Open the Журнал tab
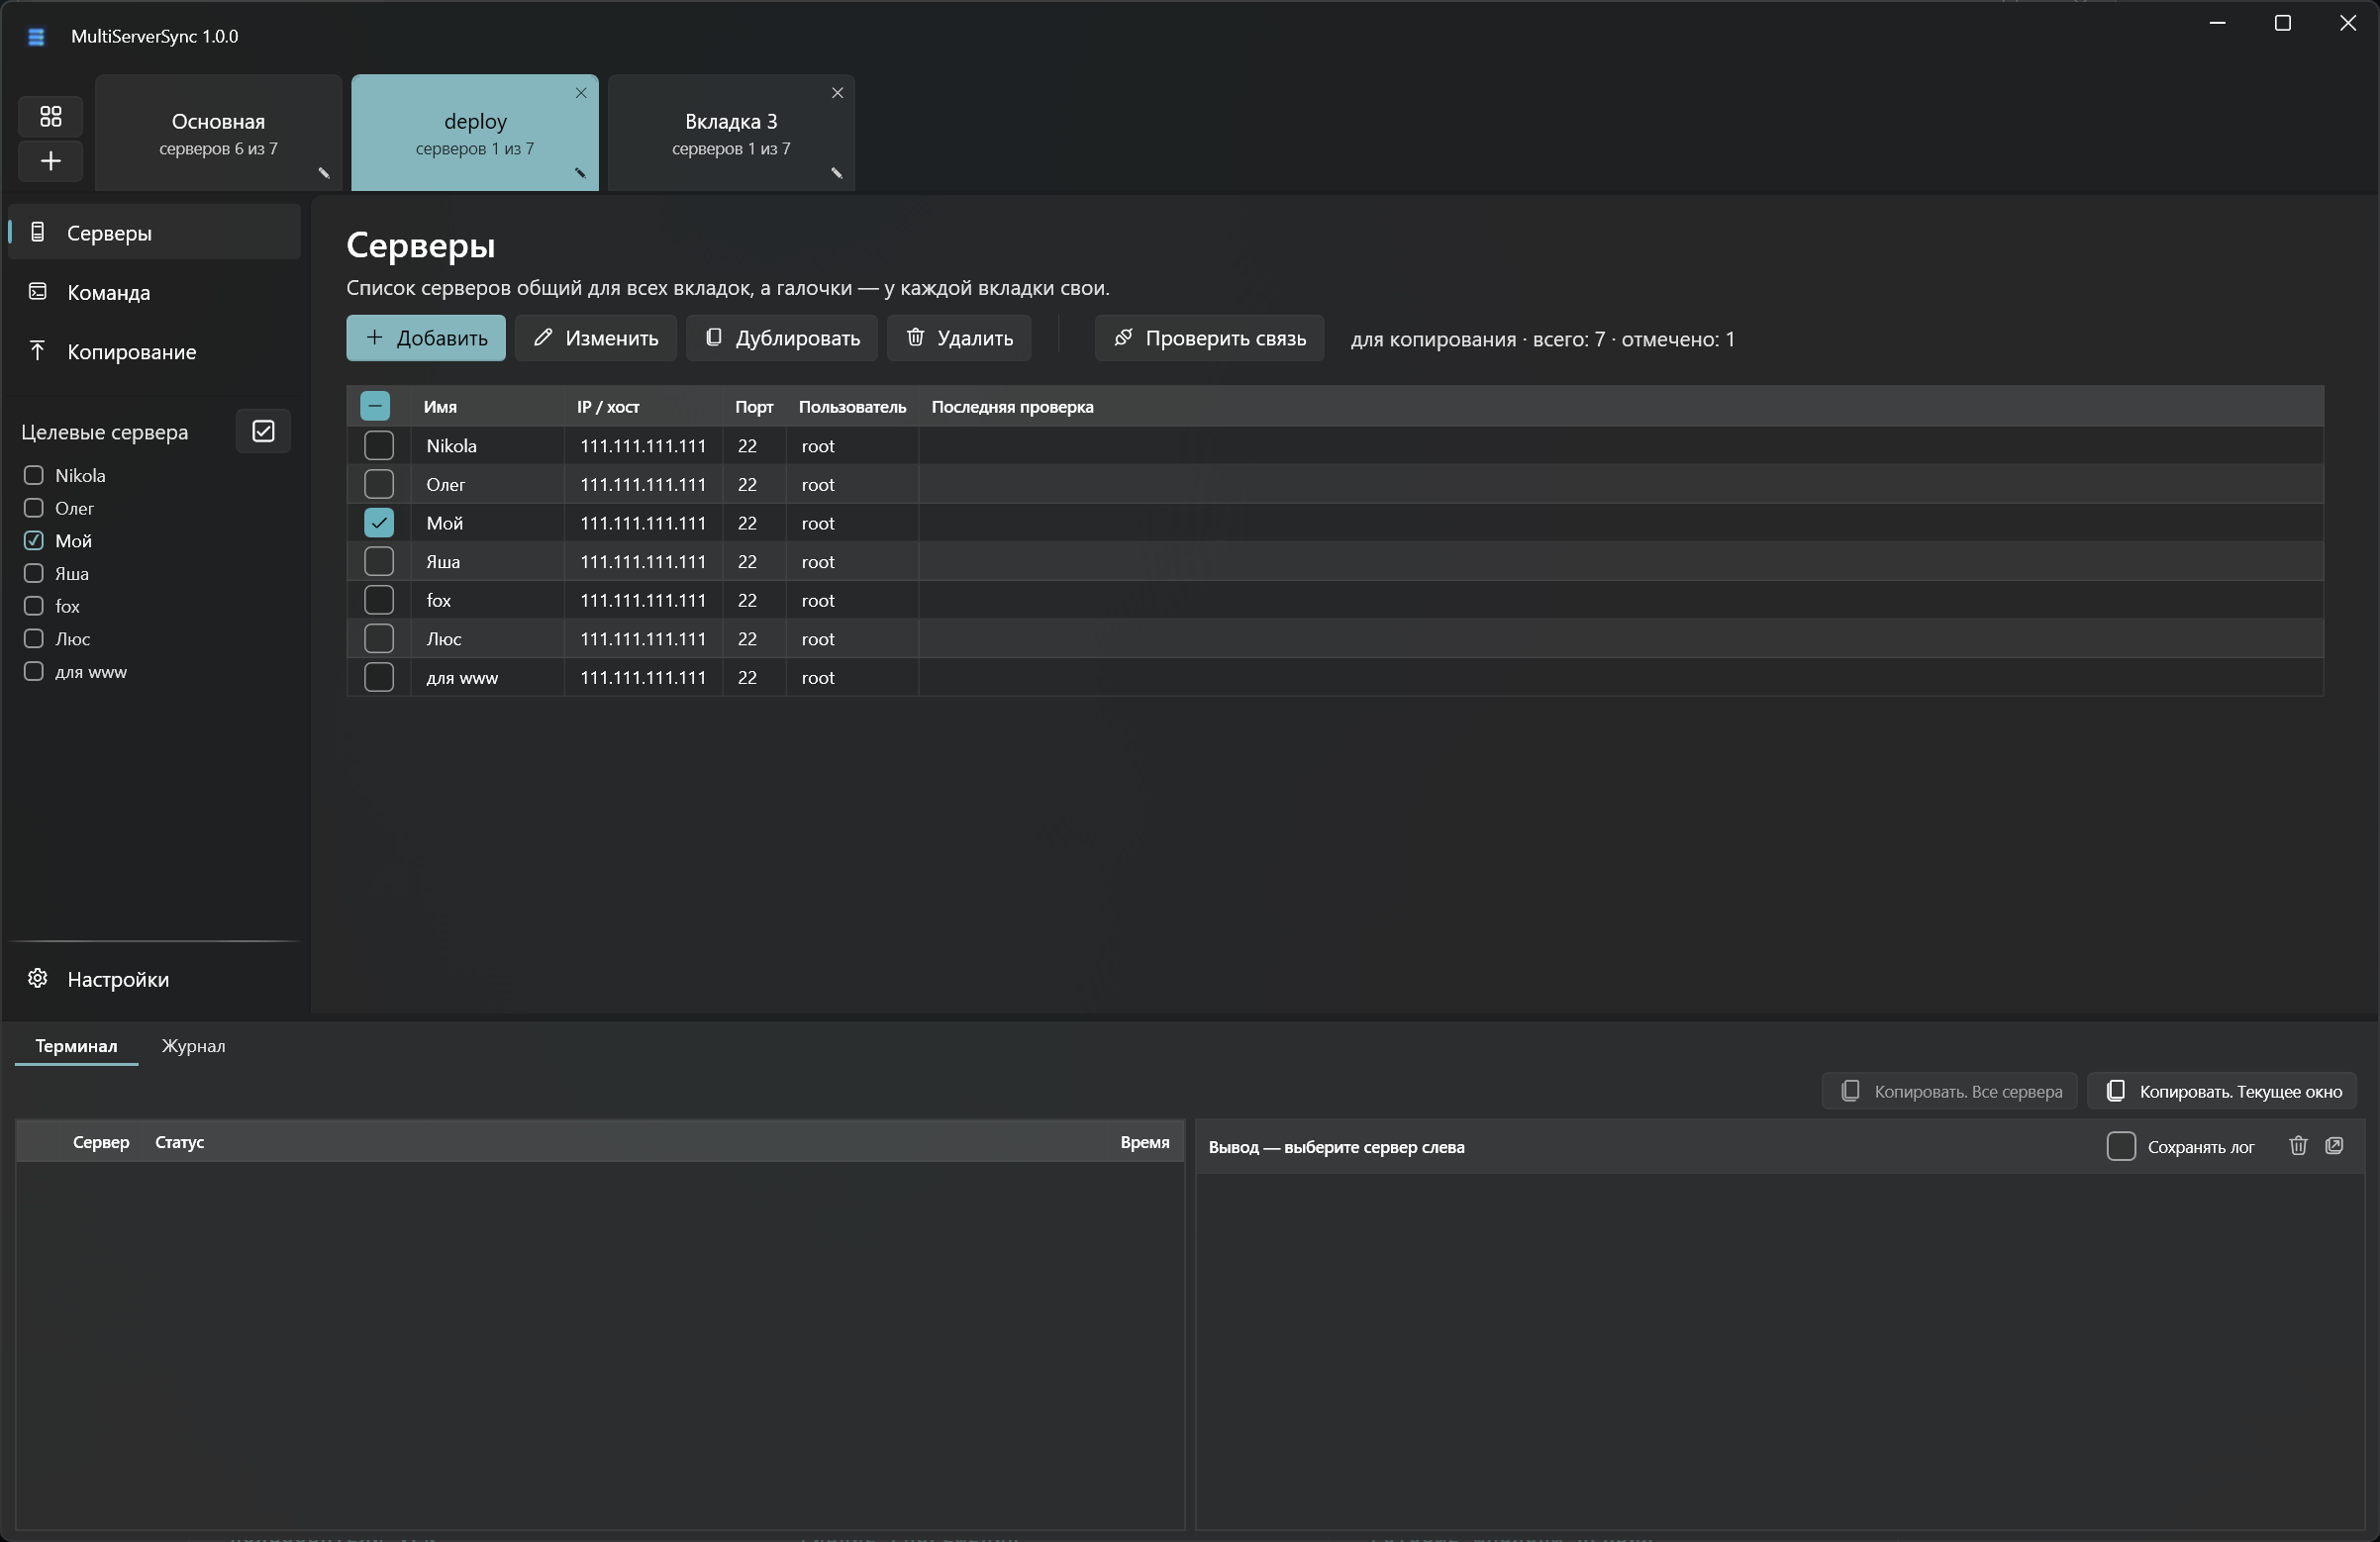This screenshot has width=2380, height=1542. 193,1046
